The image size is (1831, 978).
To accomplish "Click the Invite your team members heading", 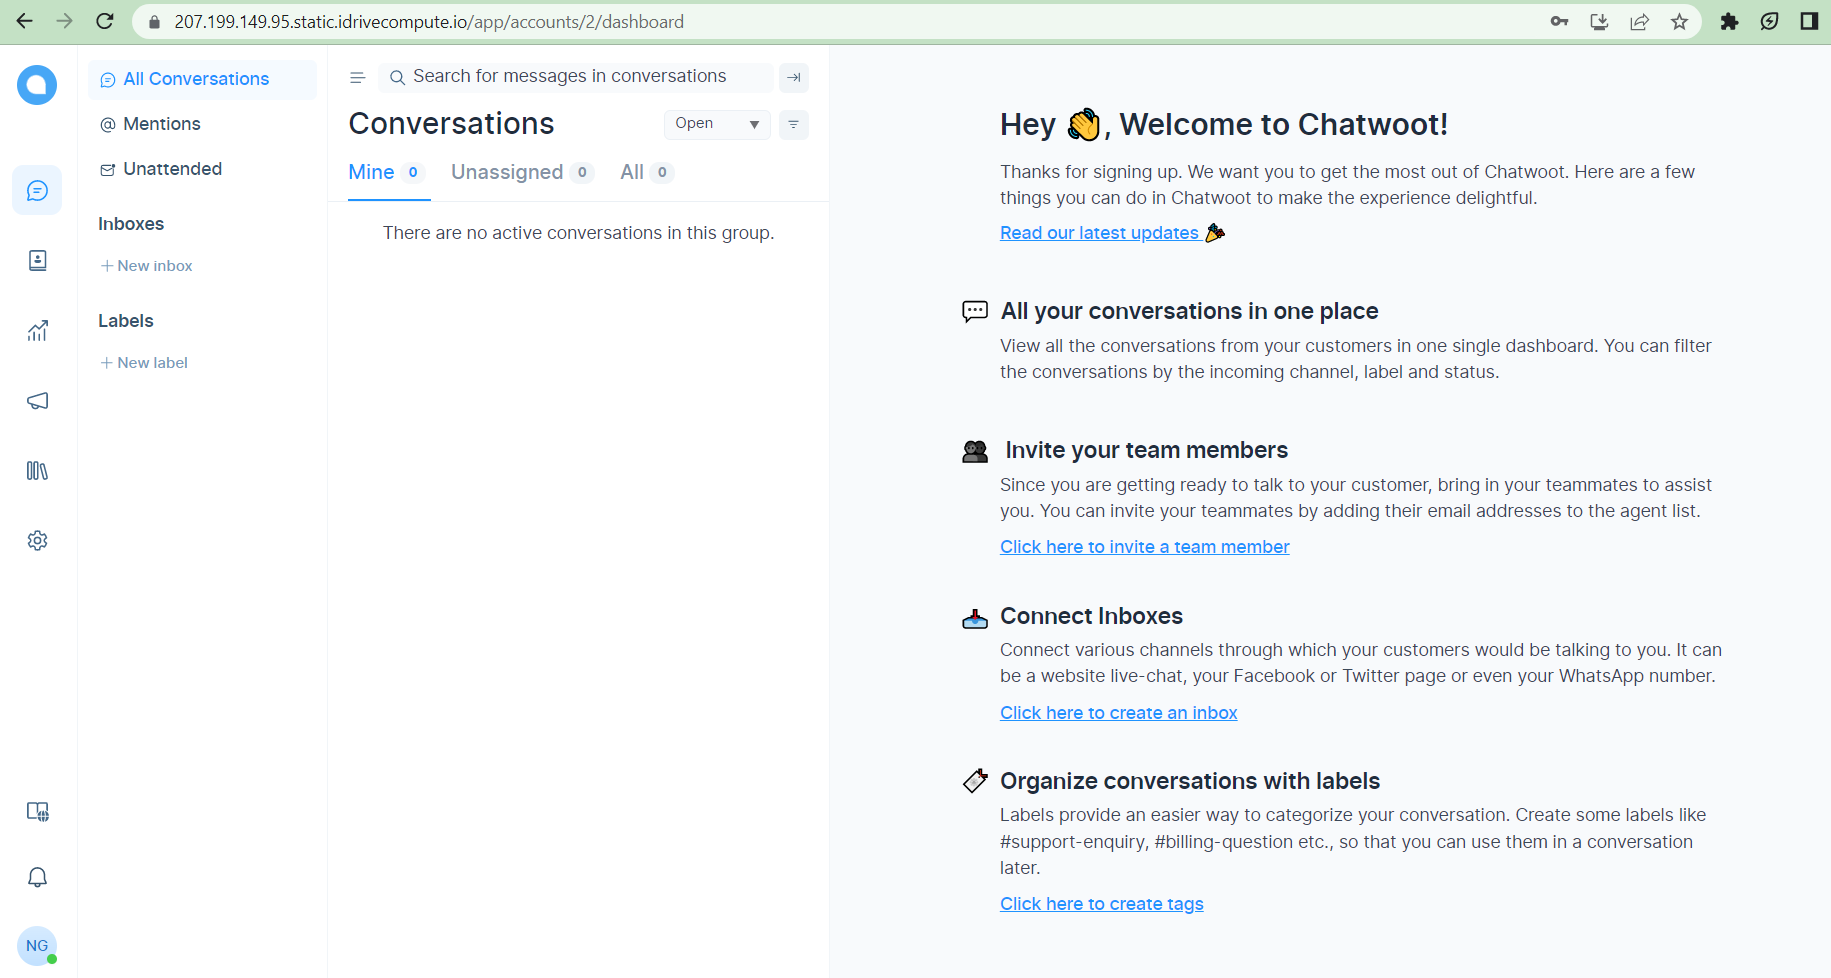I will click(x=1146, y=450).
